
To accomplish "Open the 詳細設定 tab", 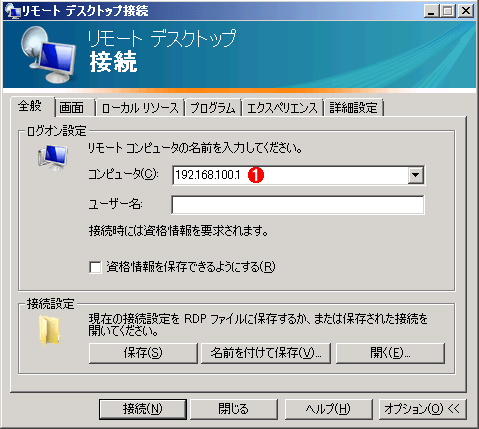I will tap(353, 108).
